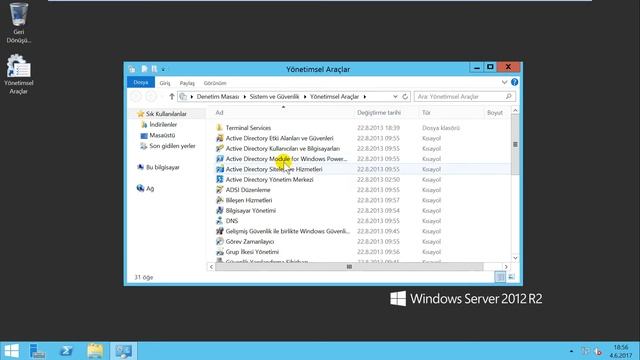Switch to details view icon in status bar
The height and width of the screenshot is (360, 640).
(x=500, y=277)
